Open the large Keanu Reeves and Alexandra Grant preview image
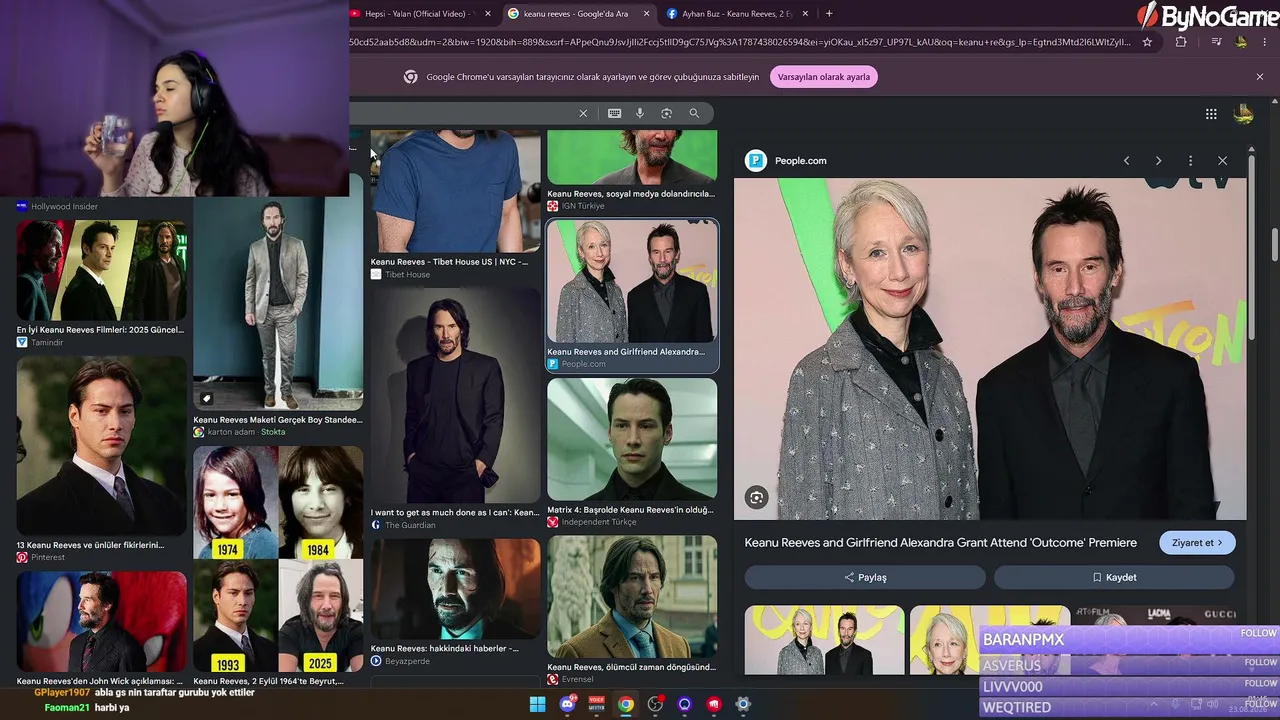Image resolution: width=1280 pixels, height=720 pixels. click(990, 349)
